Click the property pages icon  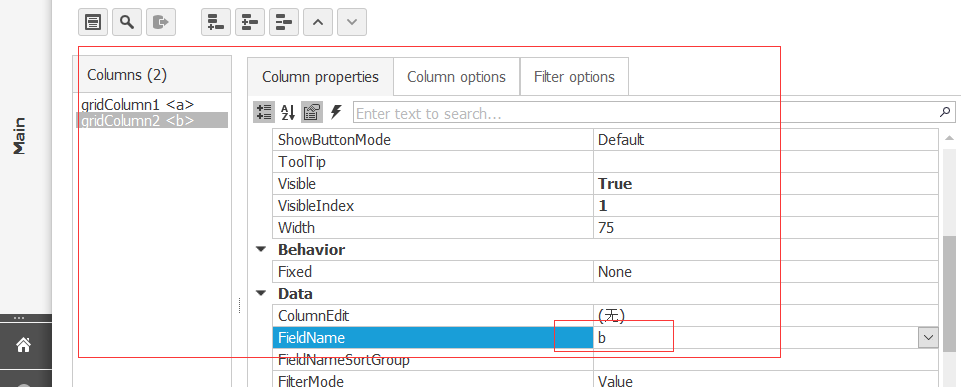[312, 112]
